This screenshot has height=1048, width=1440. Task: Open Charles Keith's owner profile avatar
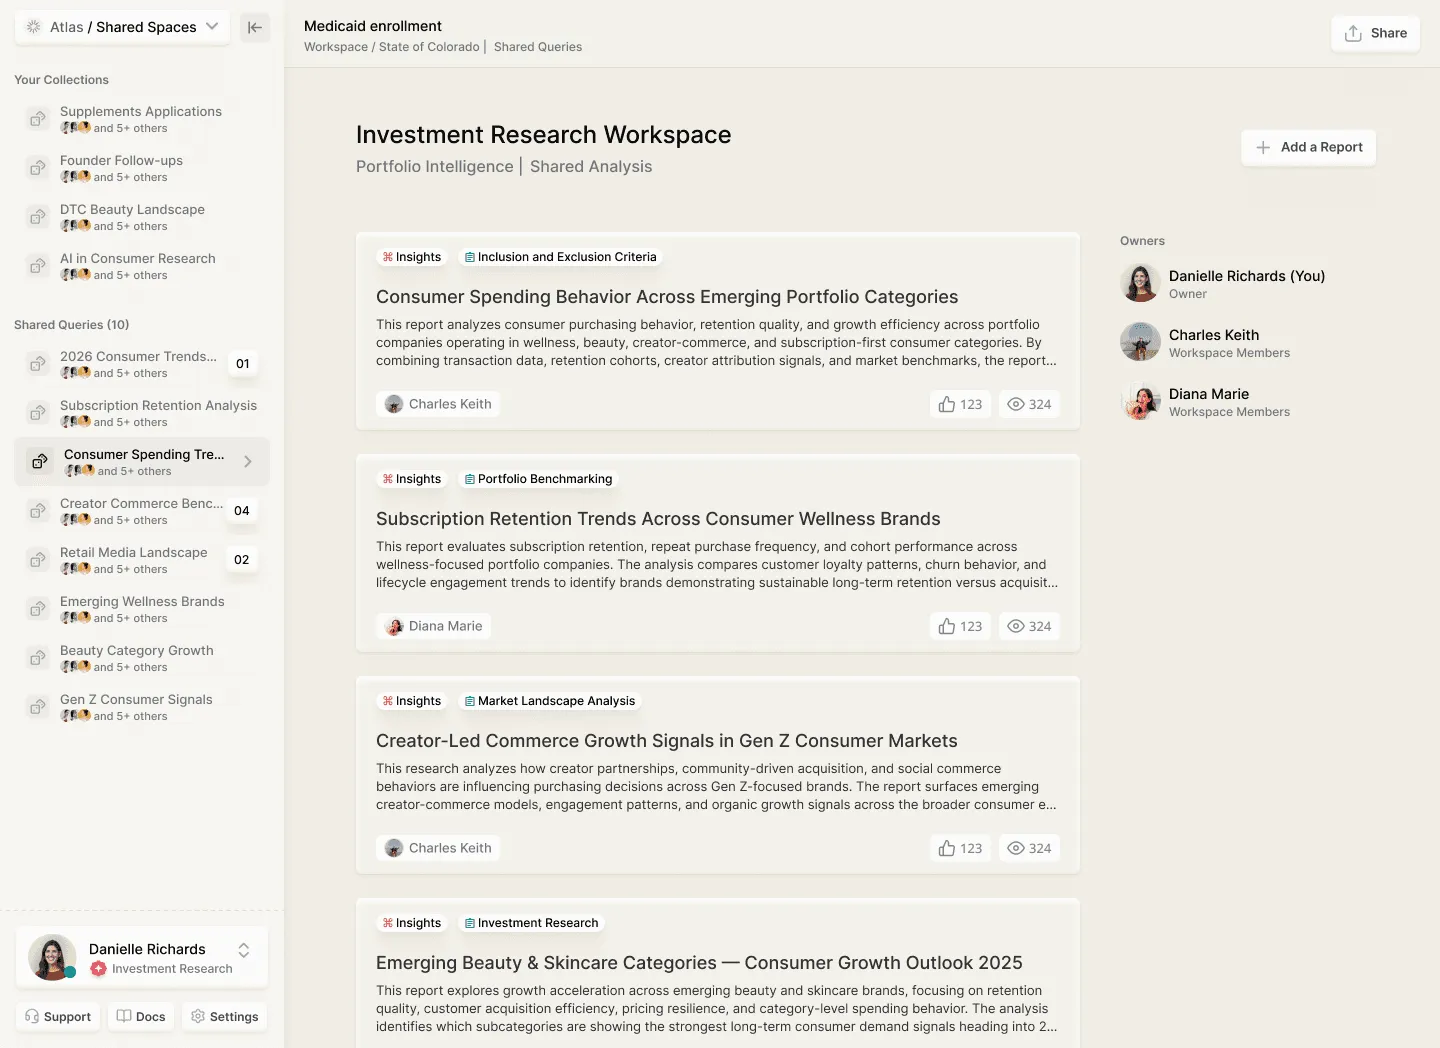1140,342
